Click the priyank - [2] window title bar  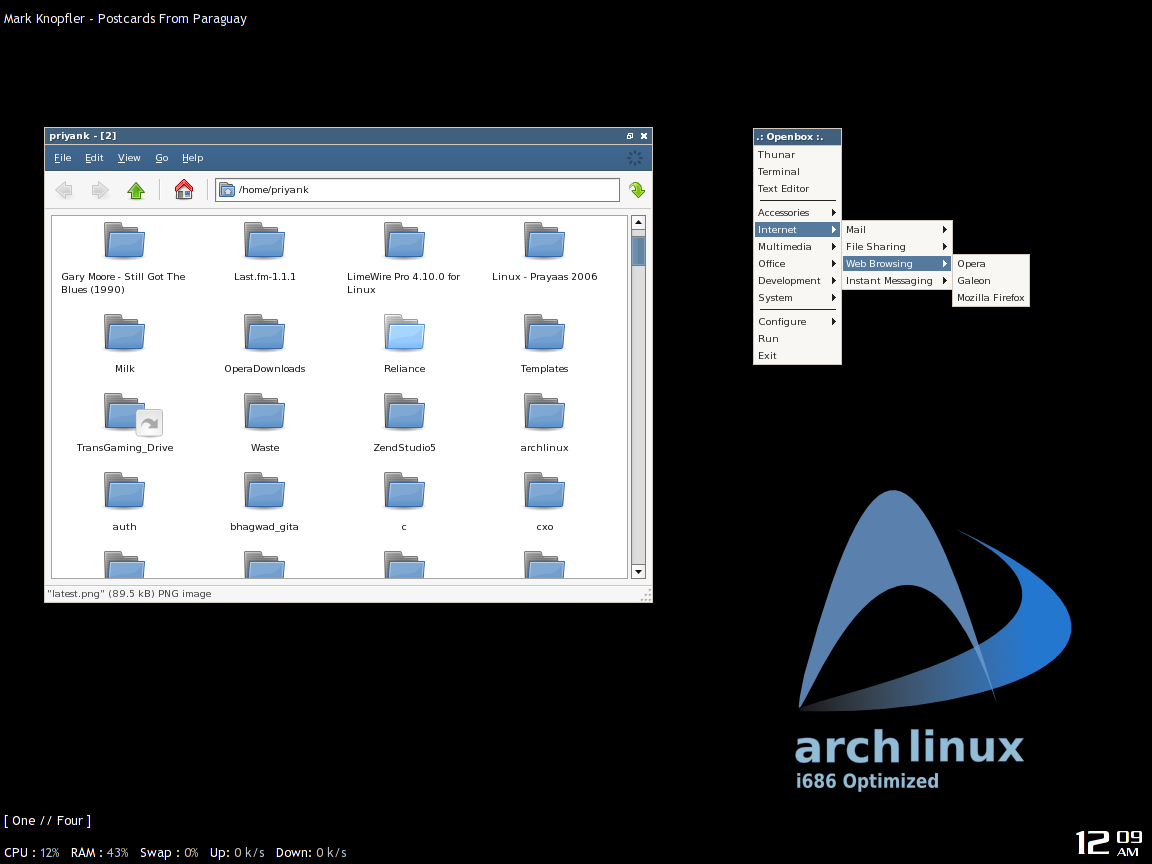[x=348, y=136]
